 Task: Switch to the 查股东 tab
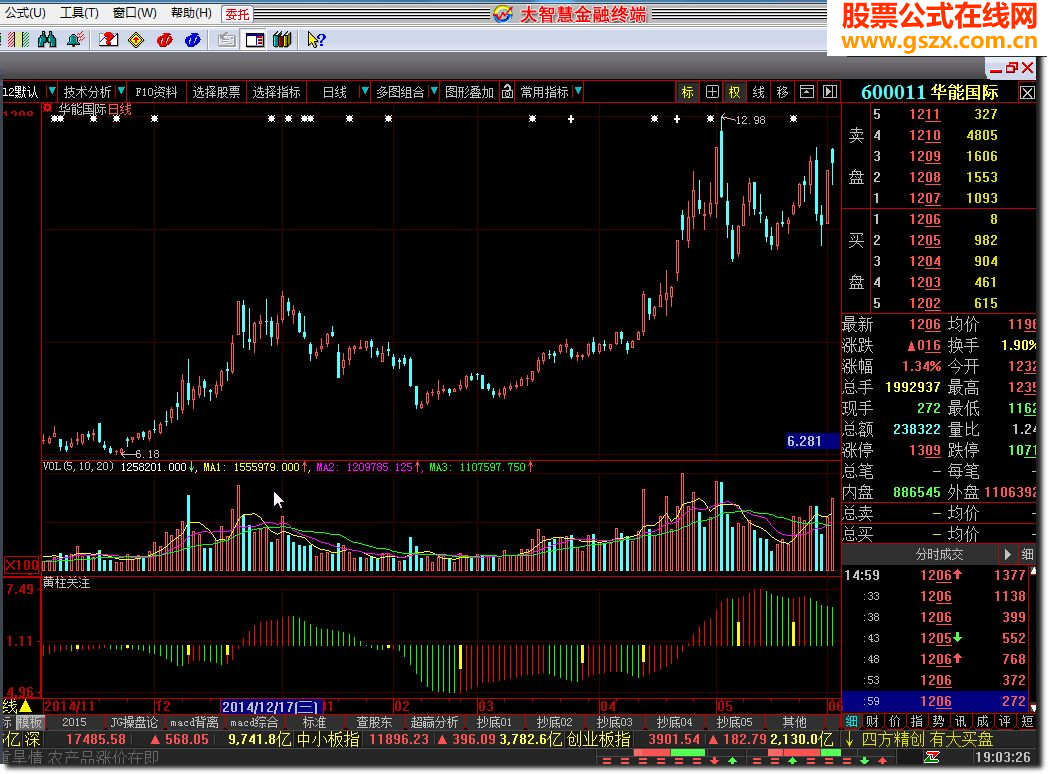pyautogui.click(x=374, y=722)
